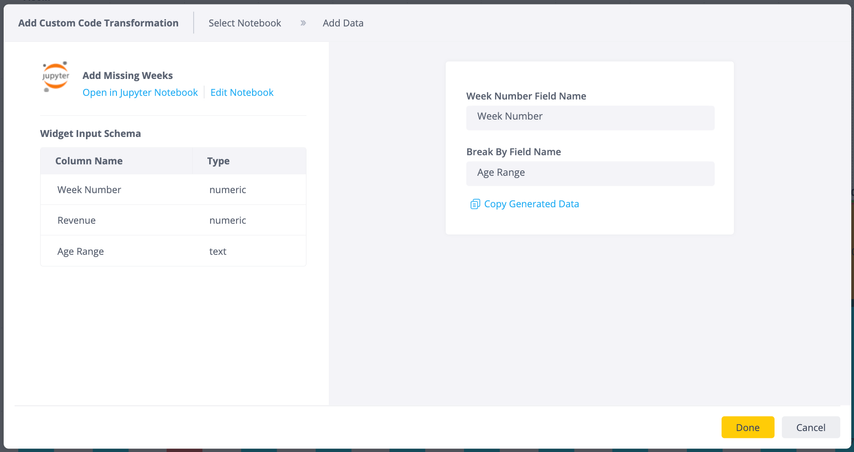Screen dimensions: 854x452
Task: Click the Edit Notebook link
Action: click(242, 93)
